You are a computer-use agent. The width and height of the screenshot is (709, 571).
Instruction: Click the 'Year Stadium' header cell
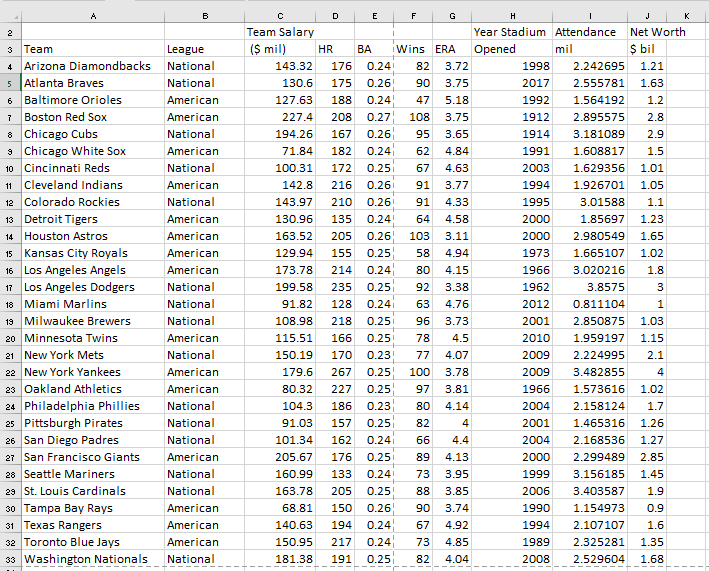pyautogui.click(x=512, y=32)
